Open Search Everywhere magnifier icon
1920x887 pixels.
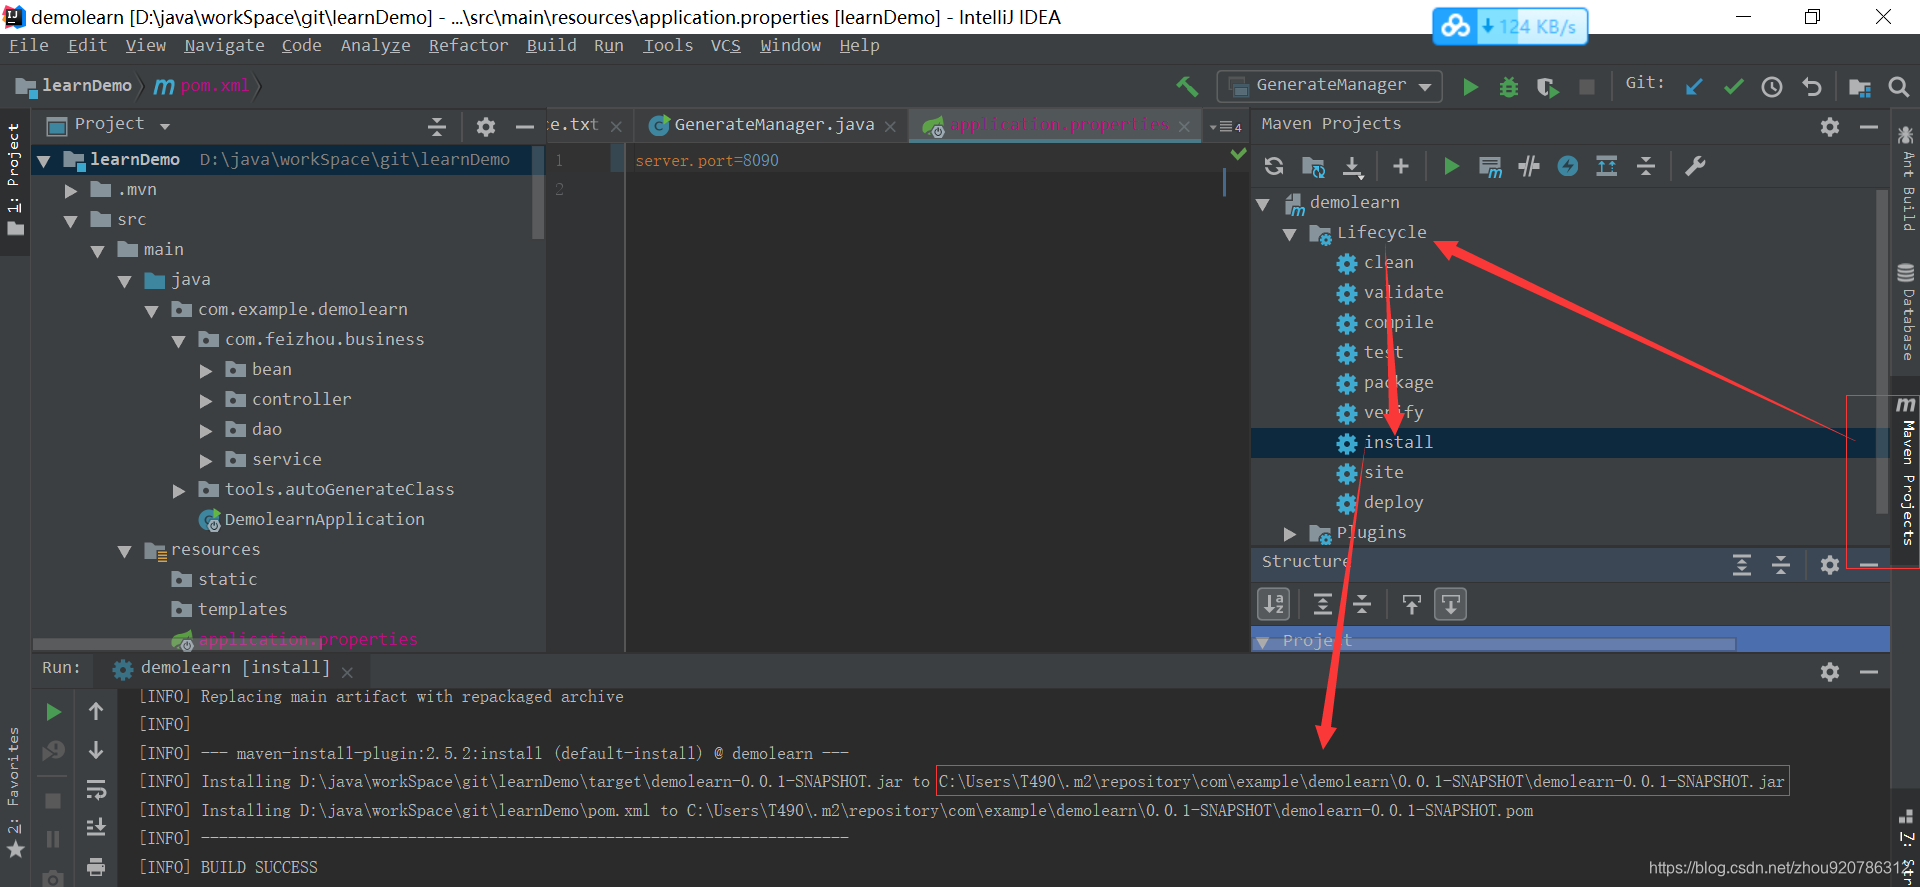1898,87
